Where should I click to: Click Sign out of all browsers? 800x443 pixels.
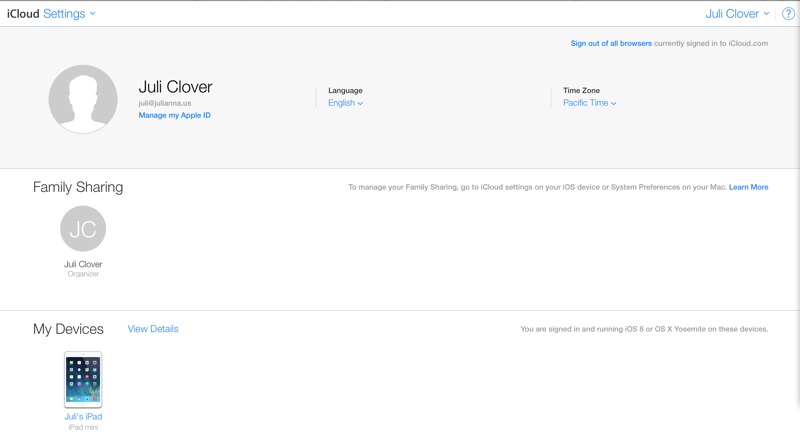click(x=611, y=43)
